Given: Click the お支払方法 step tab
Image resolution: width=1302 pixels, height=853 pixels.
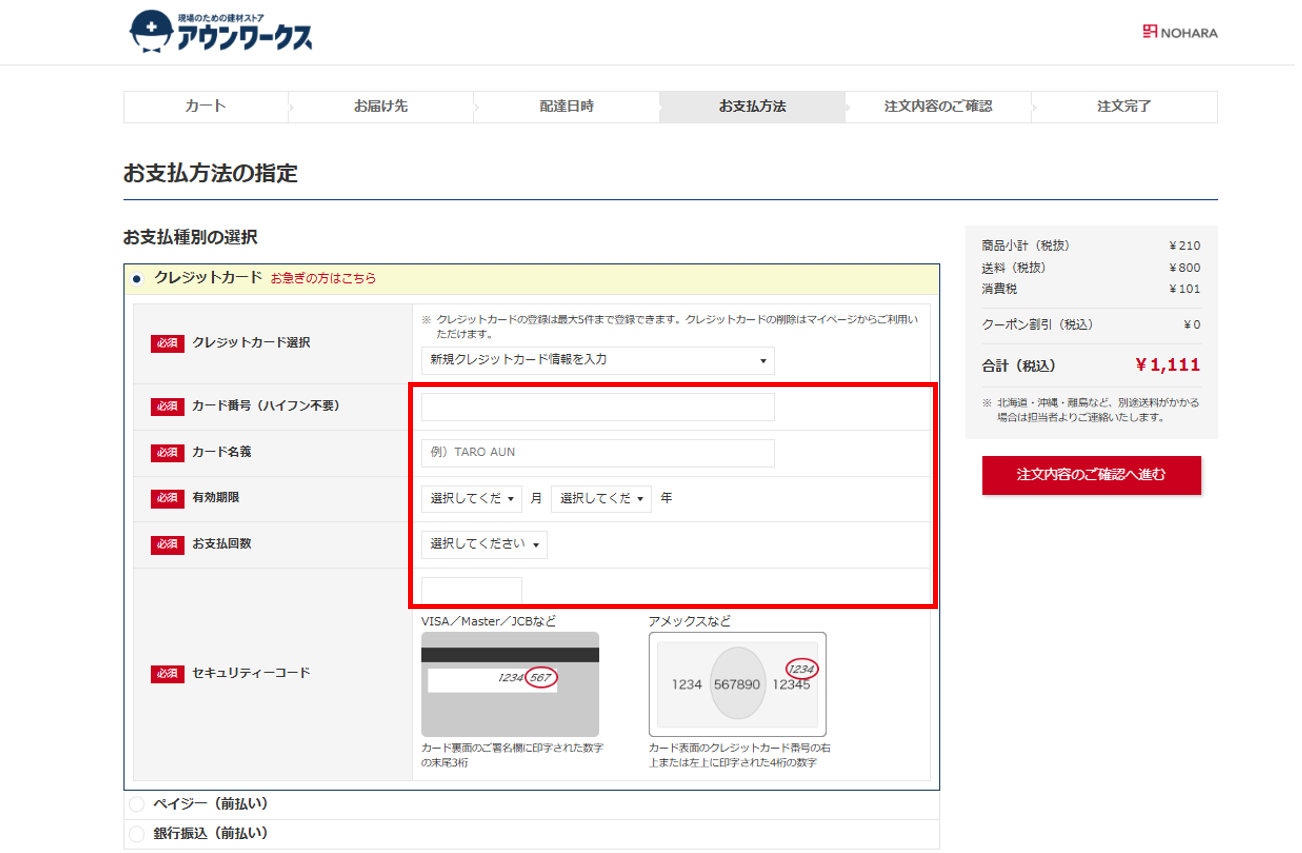Looking at the screenshot, I should [752, 107].
